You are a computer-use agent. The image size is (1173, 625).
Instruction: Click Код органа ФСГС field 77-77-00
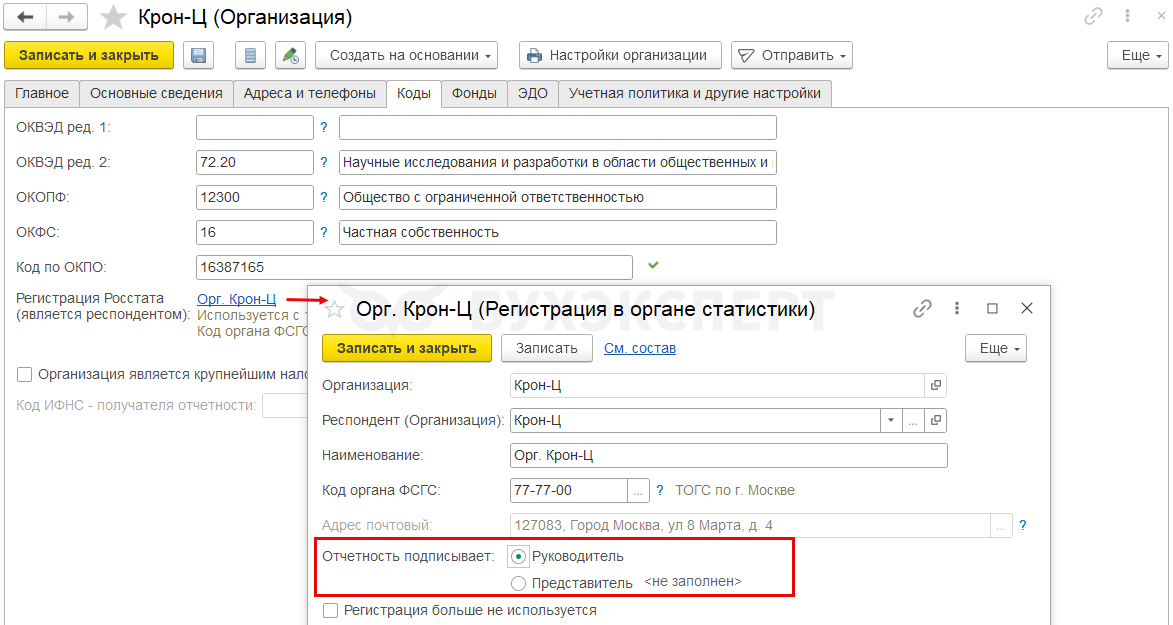569,490
